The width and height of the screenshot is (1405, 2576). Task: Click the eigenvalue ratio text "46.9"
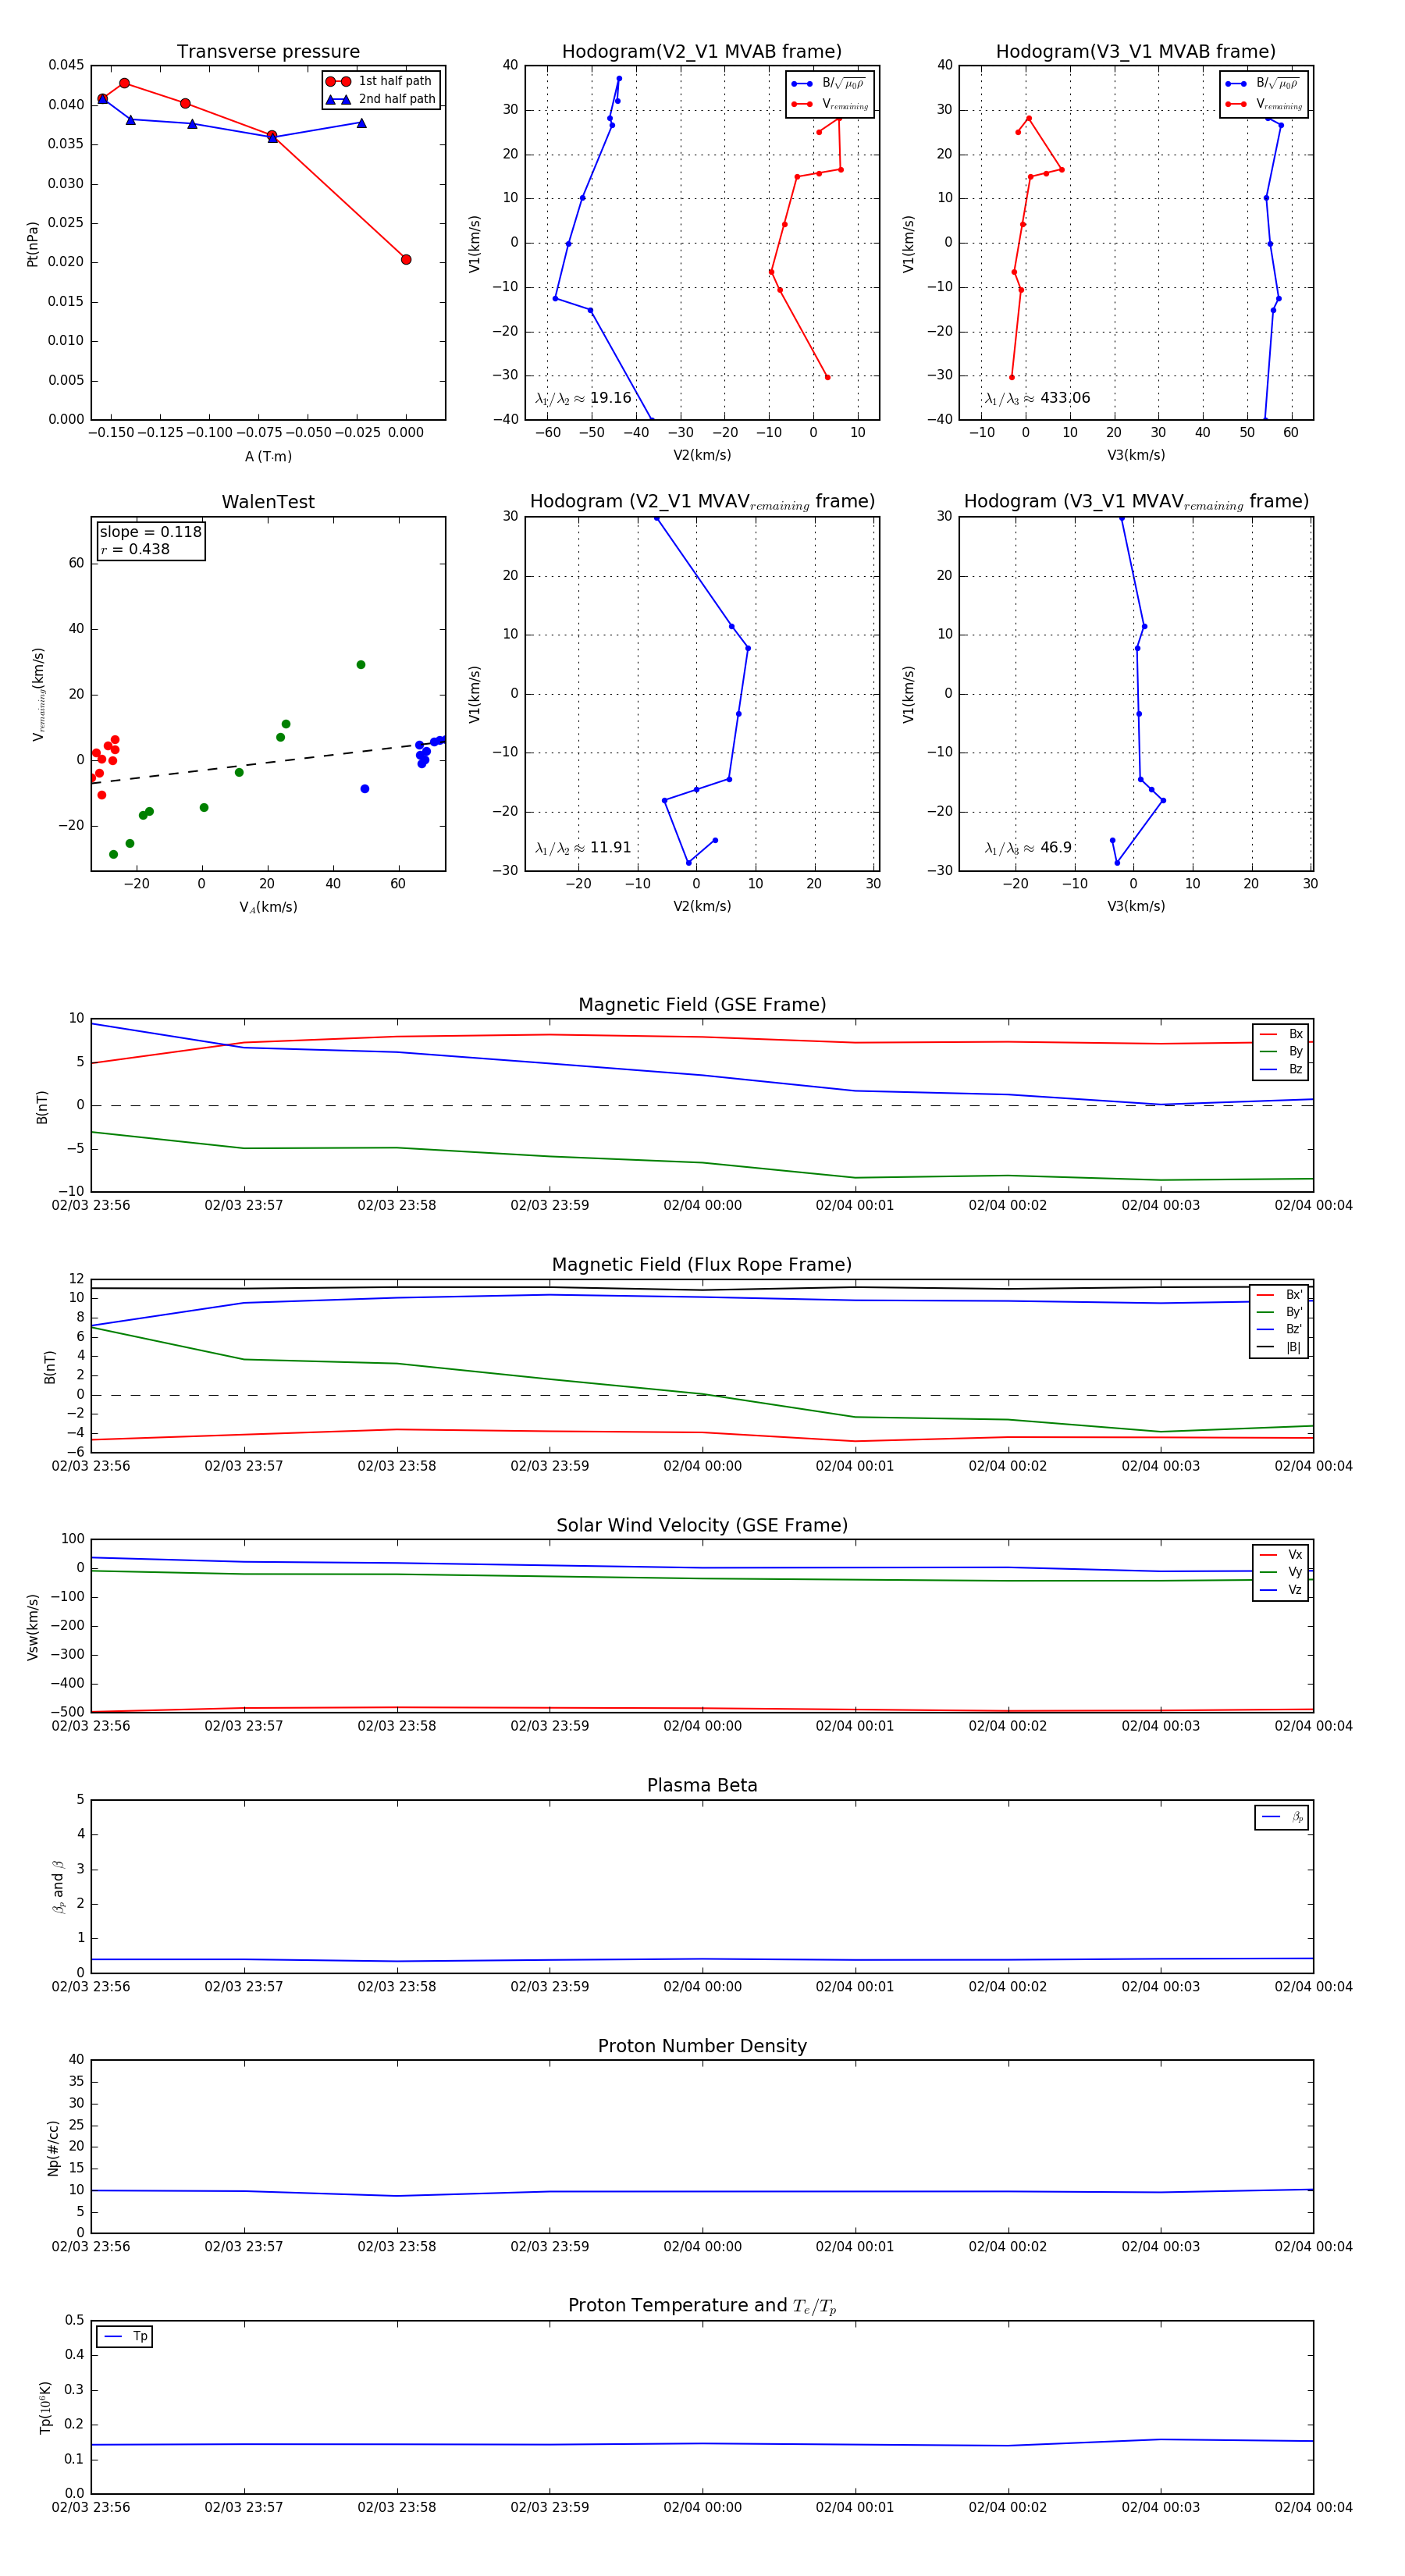pos(1056,848)
